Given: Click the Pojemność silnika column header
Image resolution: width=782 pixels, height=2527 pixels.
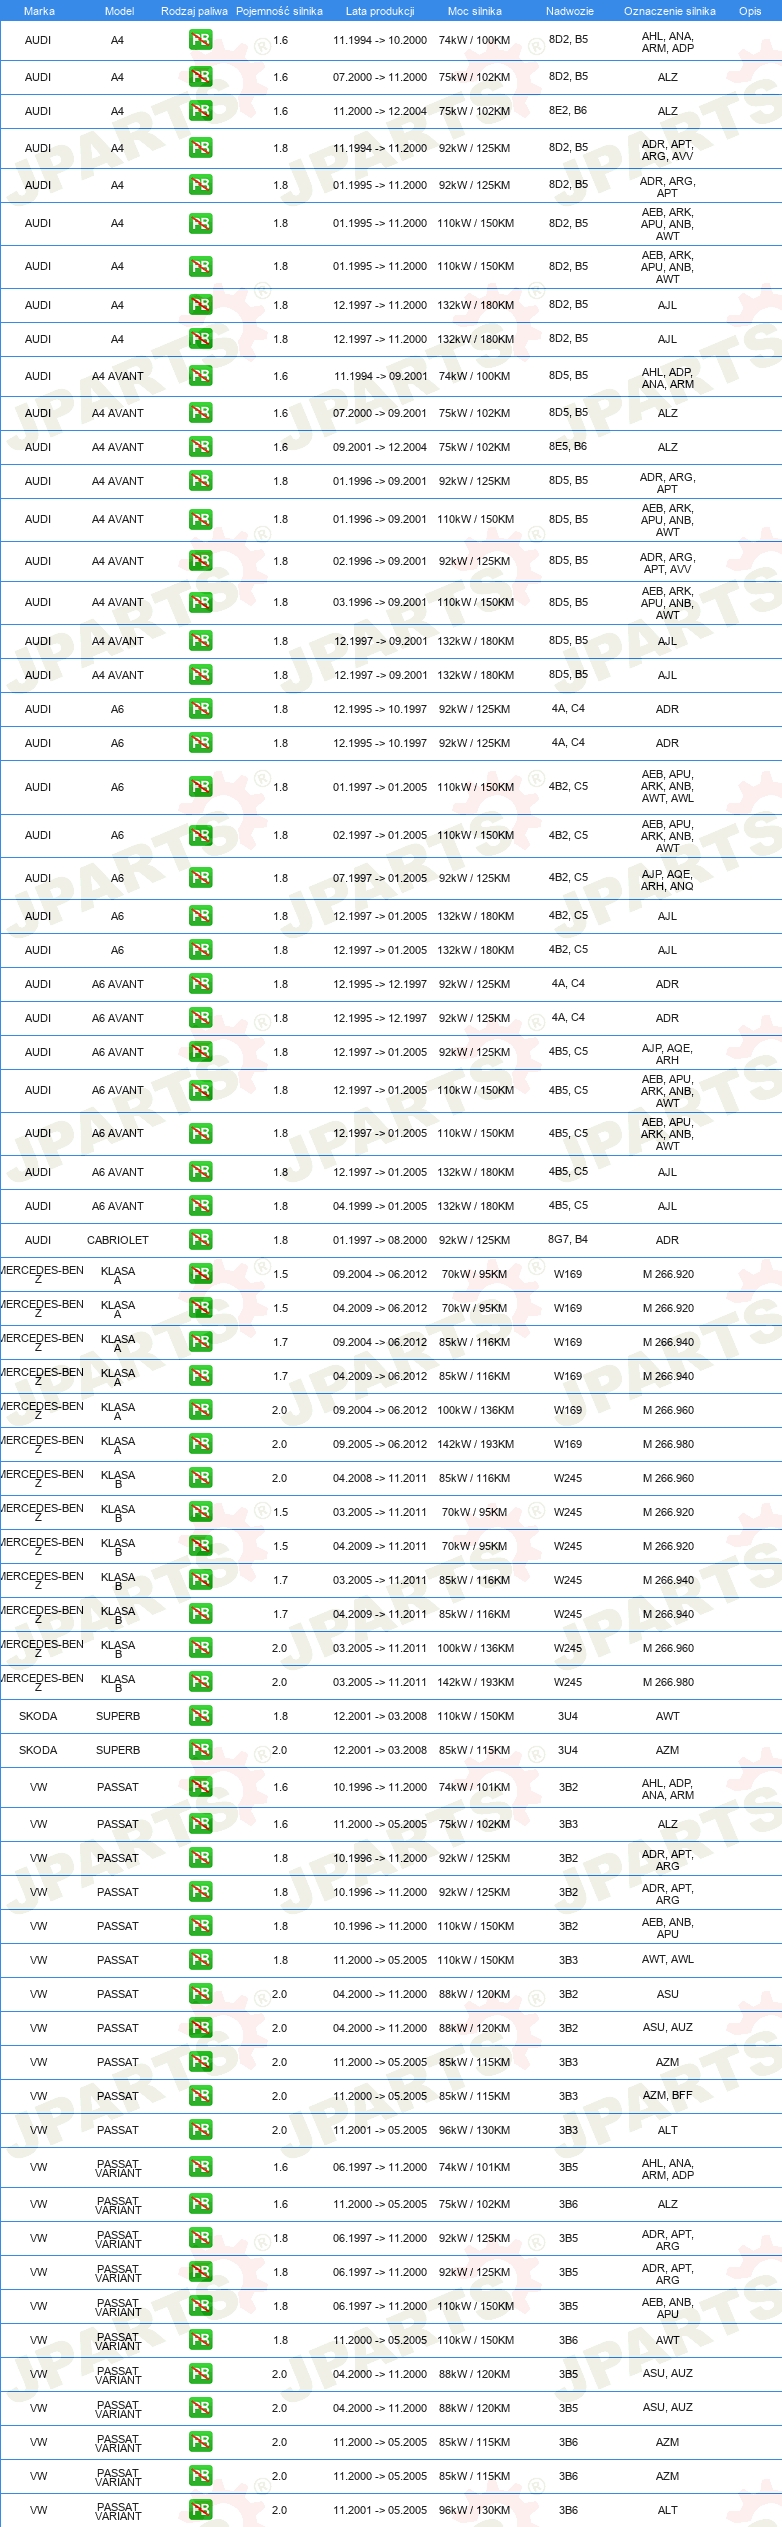Looking at the screenshot, I should point(279,11).
